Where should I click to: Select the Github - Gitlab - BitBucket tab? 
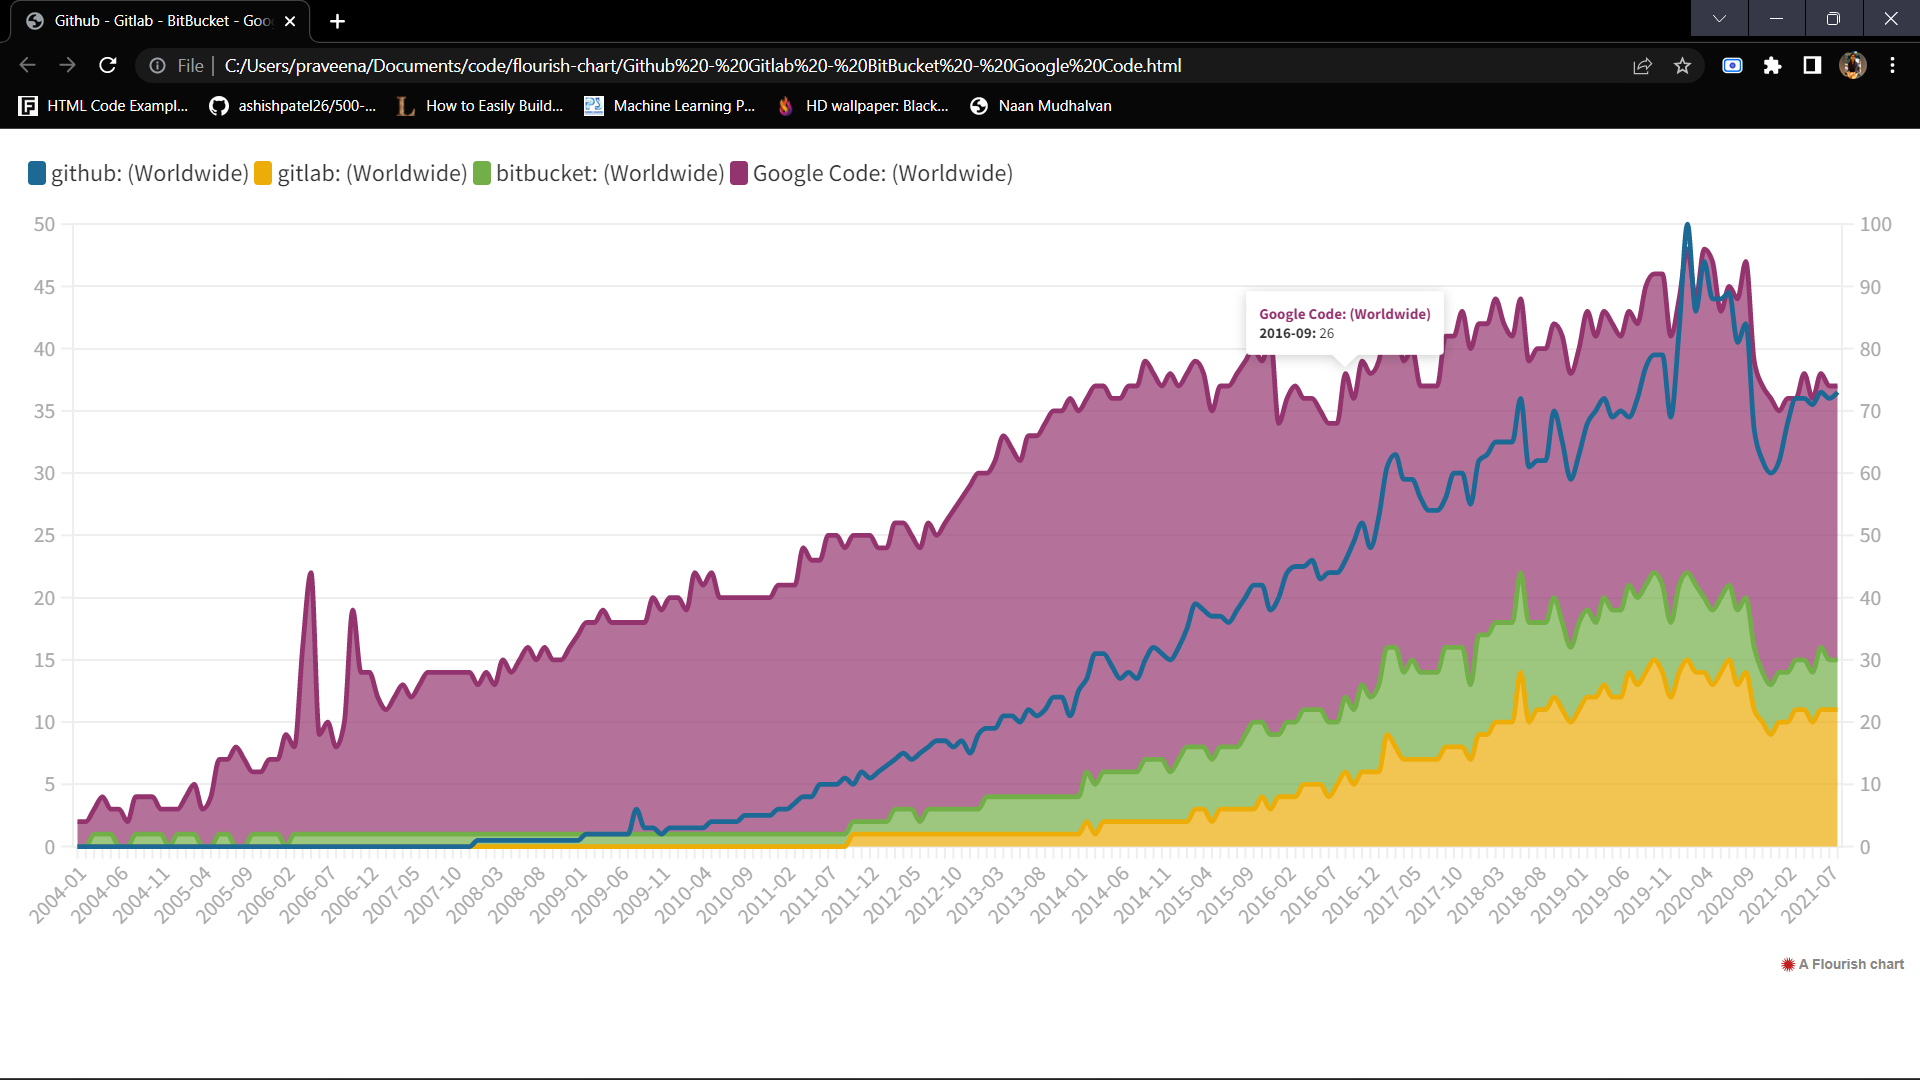click(150, 20)
